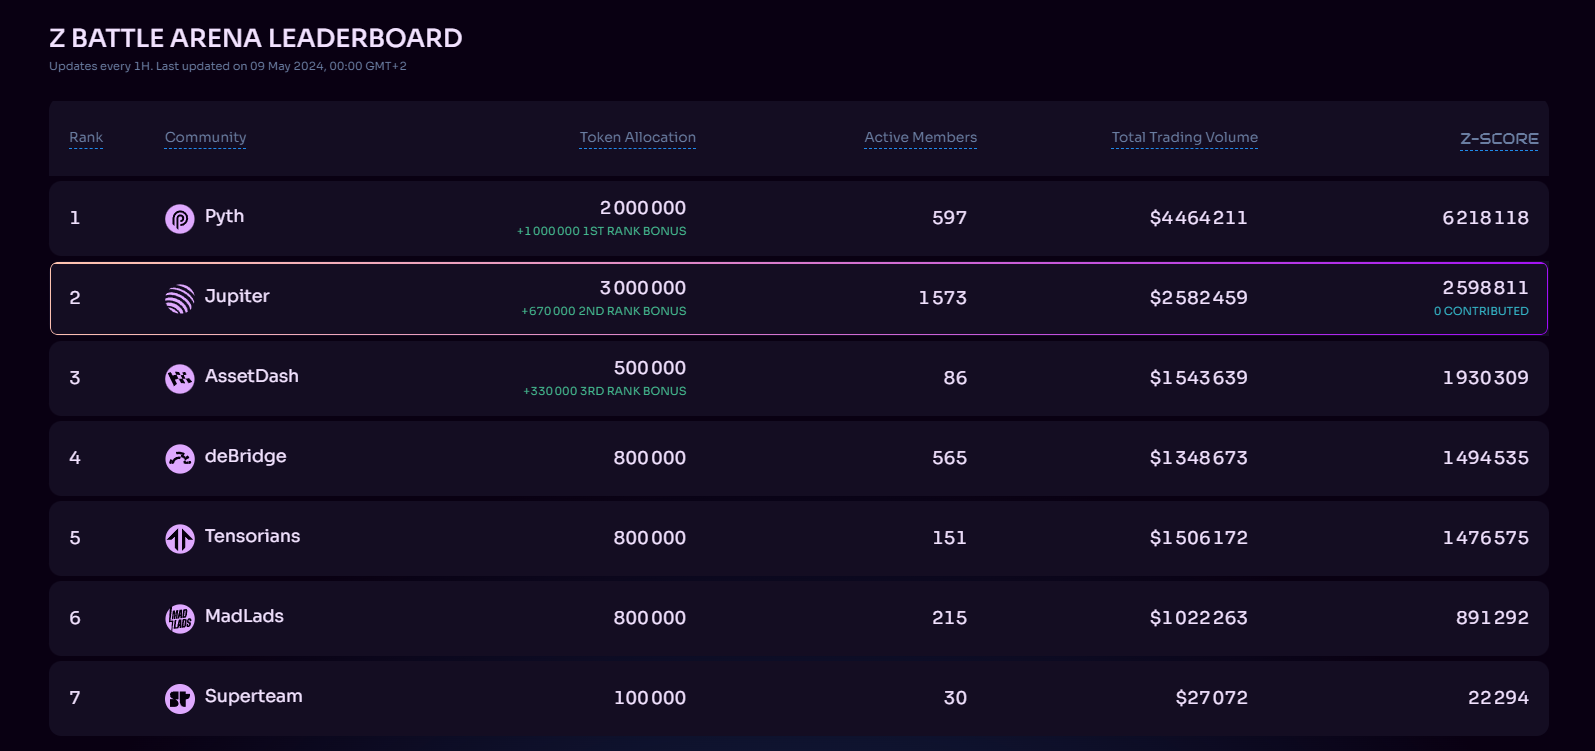Image resolution: width=1595 pixels, height=751 pixels.
Task: Click Superteam's 100000 token allocation
Action: pyautogui.click(x=650, y=698)
